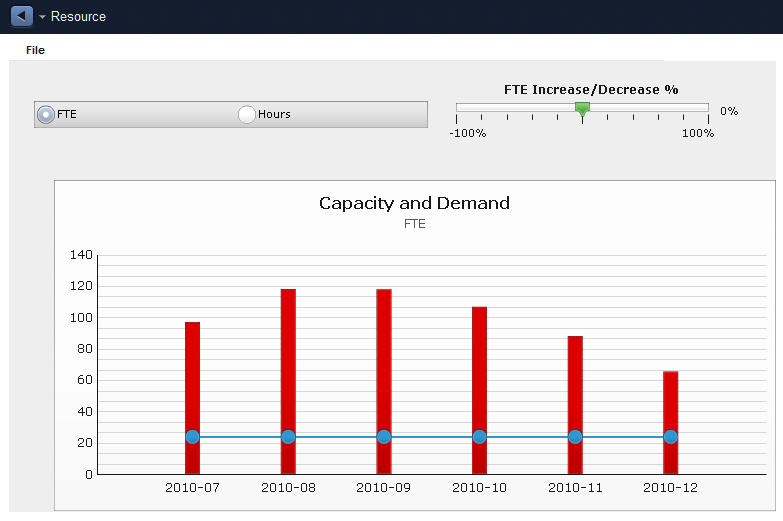
Task: Click the blue capacity point for 2010-12
Action: pyautogui.click(x=671, y=437)
